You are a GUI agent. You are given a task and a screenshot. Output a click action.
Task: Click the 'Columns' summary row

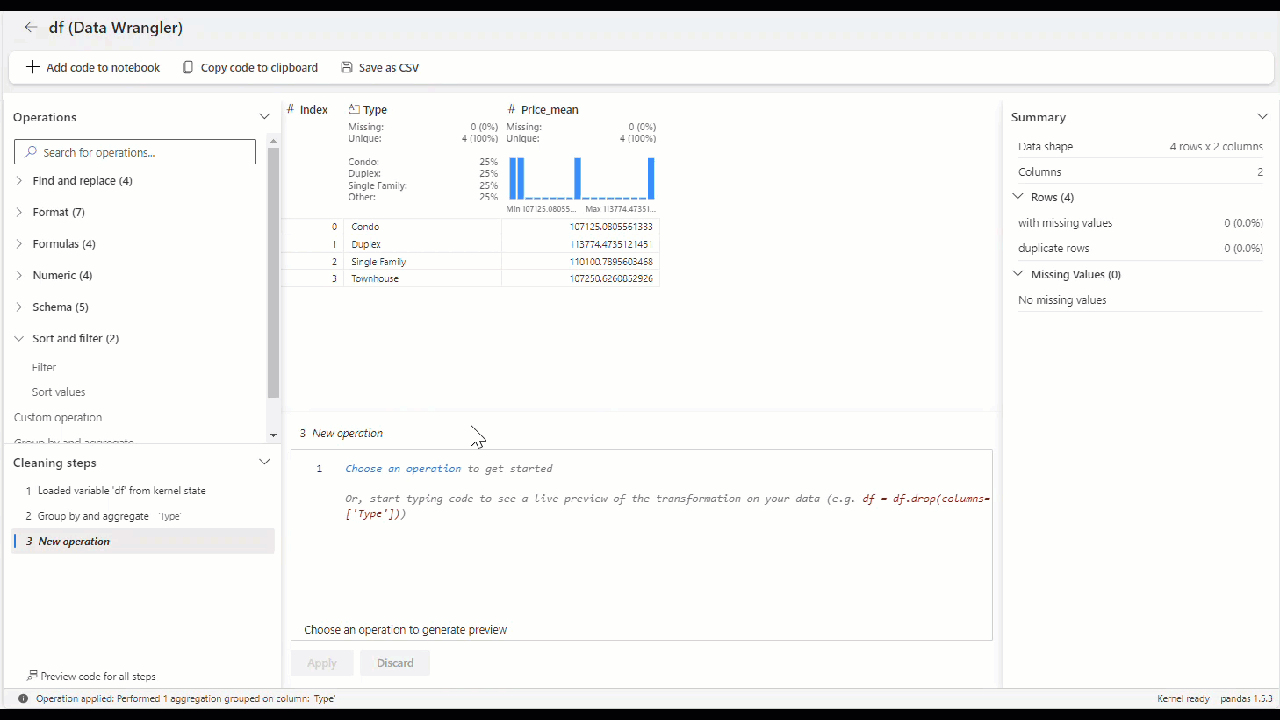click(x=1140, y=172)
